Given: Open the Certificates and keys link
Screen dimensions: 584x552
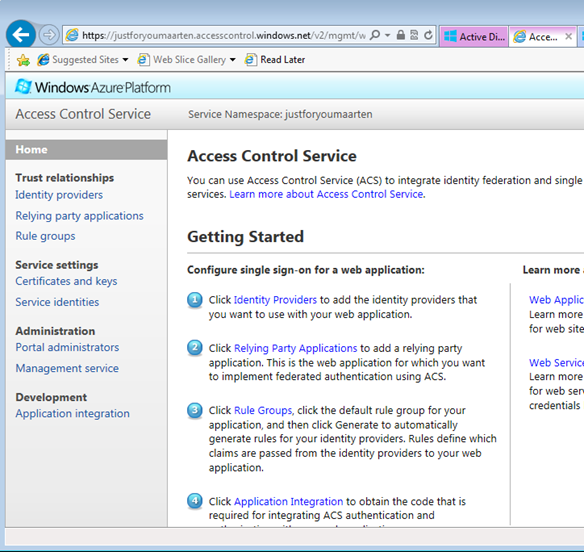Looking at the screenshot, I should coord(66,281).
